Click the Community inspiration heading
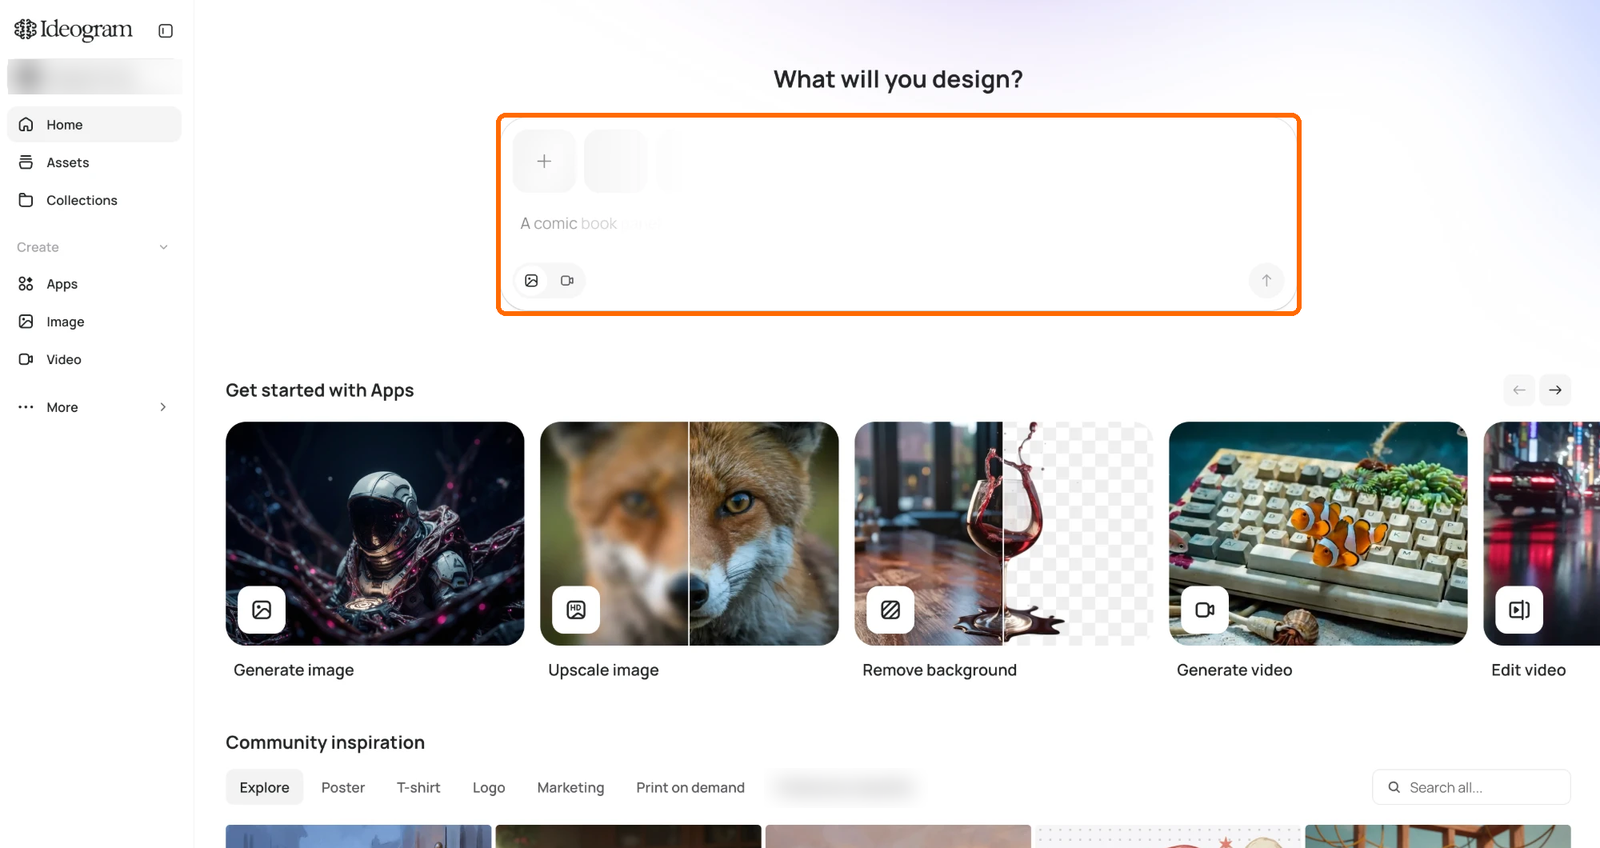Screen dimensions: 1600x848 coord(325,743)
